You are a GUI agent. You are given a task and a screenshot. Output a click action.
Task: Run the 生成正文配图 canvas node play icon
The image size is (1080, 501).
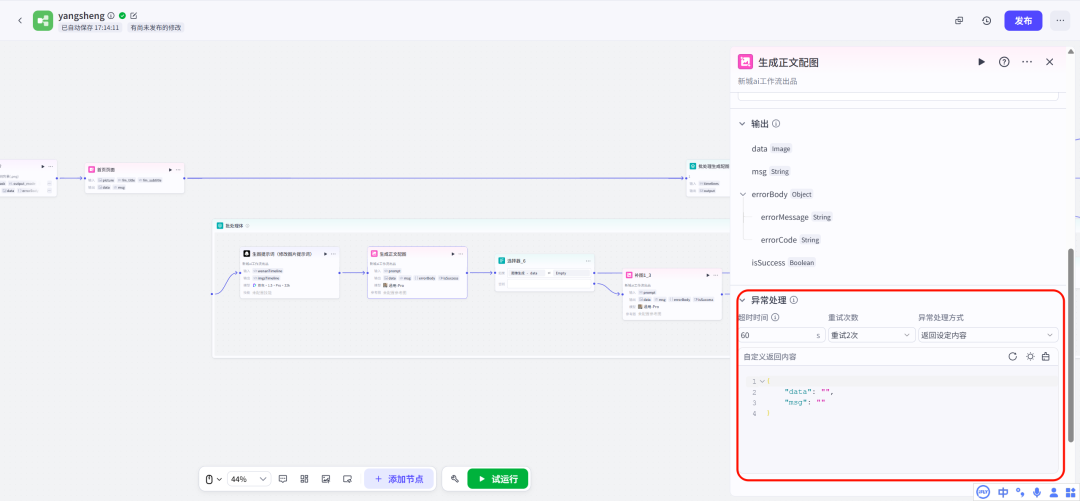[453, 254]
